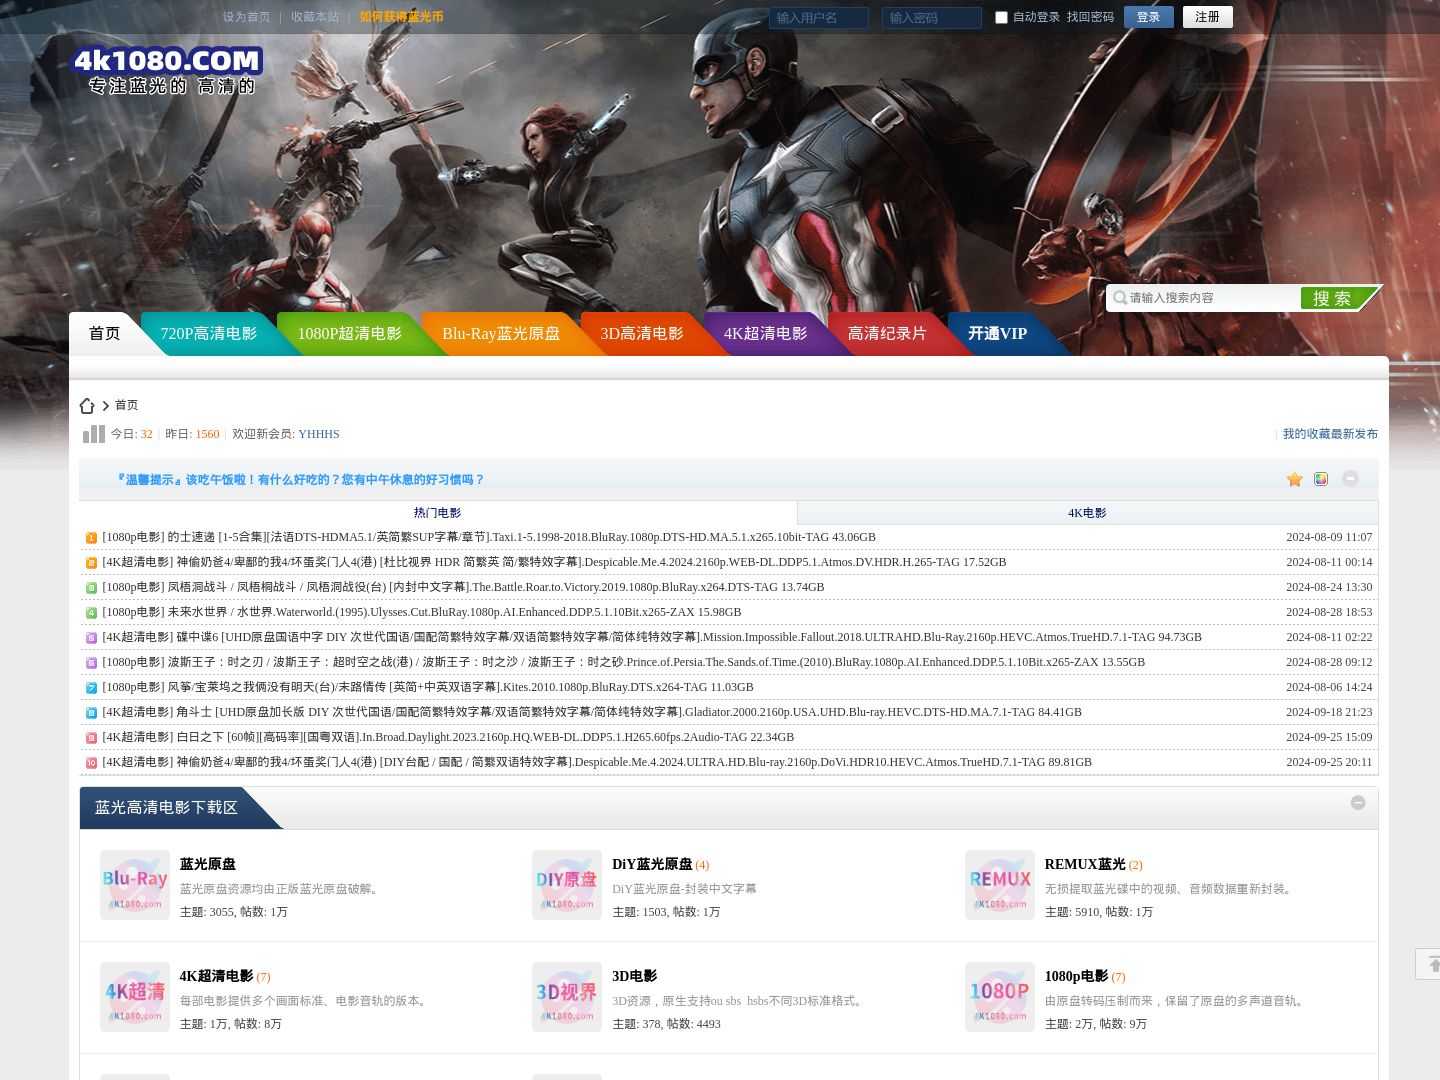Open the Mission.Impossible.Fallout 碟中谍6 post
Image resolution: width=1440 pixels, height=1080 pixels.
[651, 637]
